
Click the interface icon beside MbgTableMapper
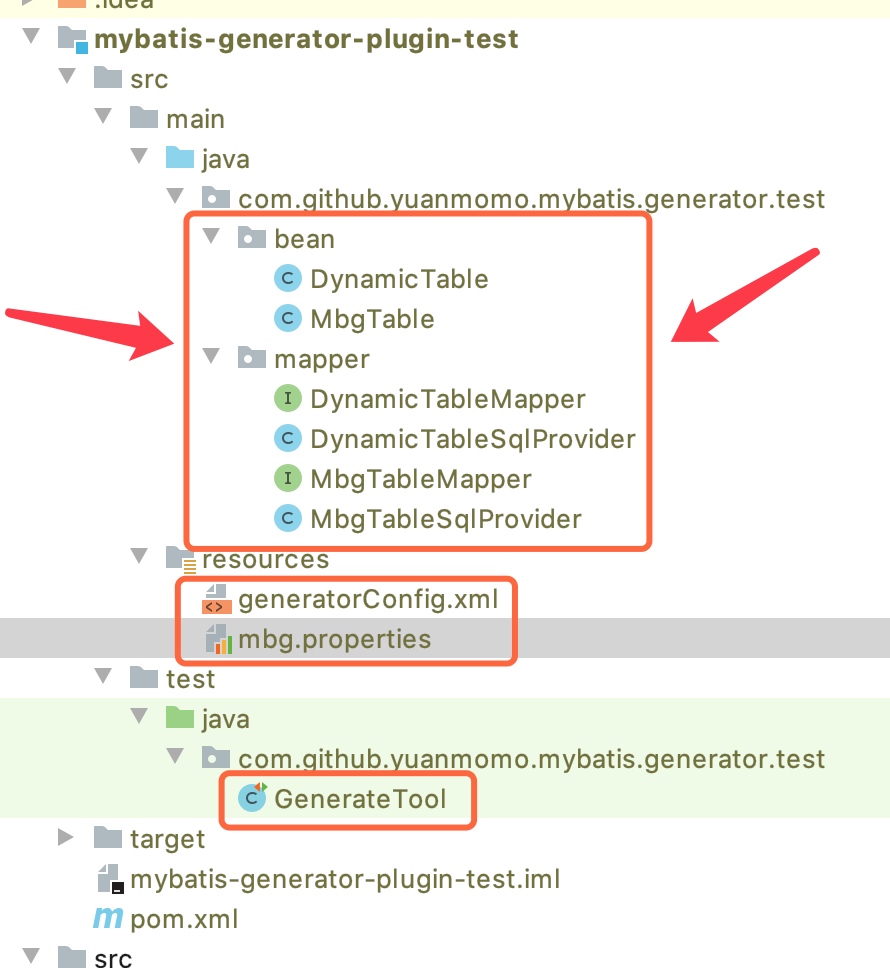click(x=287, y=478)
